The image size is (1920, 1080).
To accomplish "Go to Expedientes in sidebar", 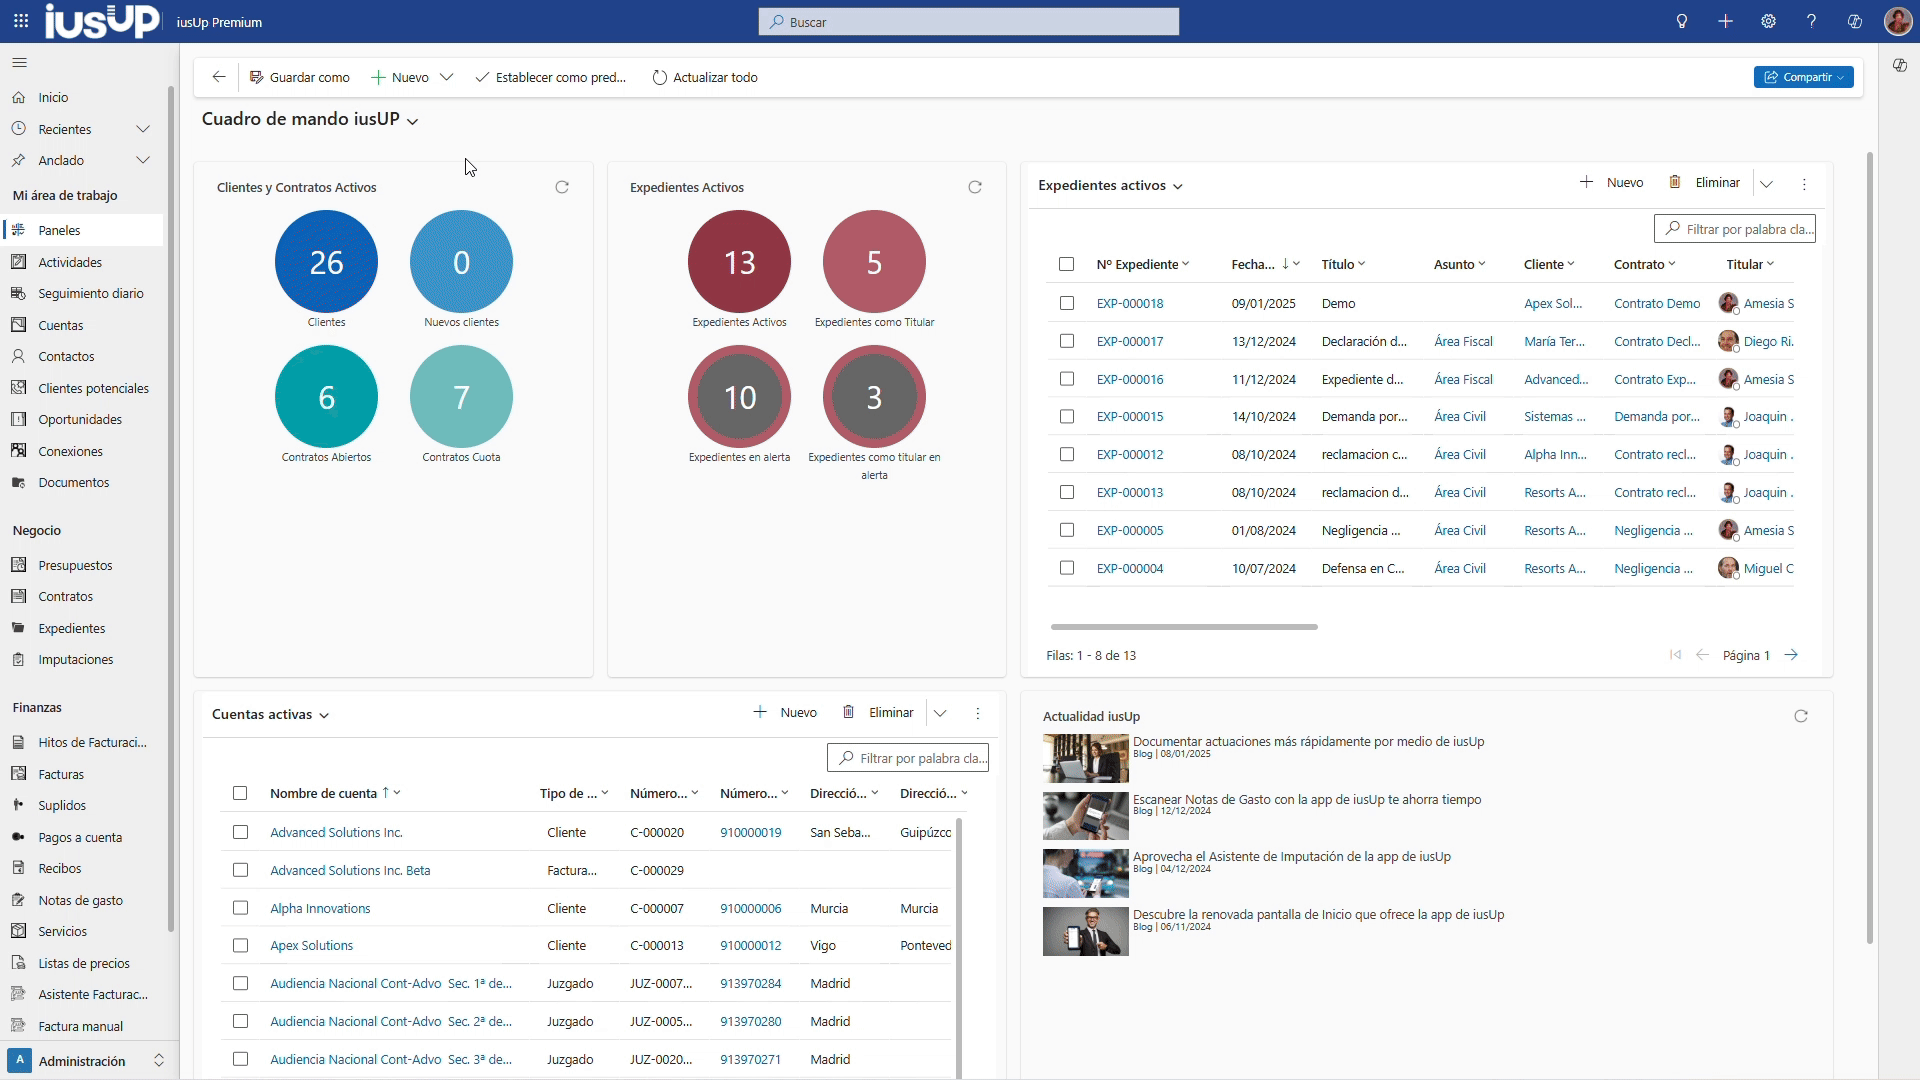I will tap(71, 628).
